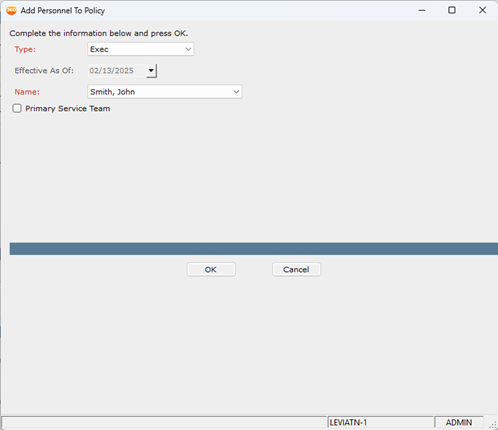Viewport: 498px width, 430px height.
Task: Click the Exec value in Type combo box
Action: point(99,49)
